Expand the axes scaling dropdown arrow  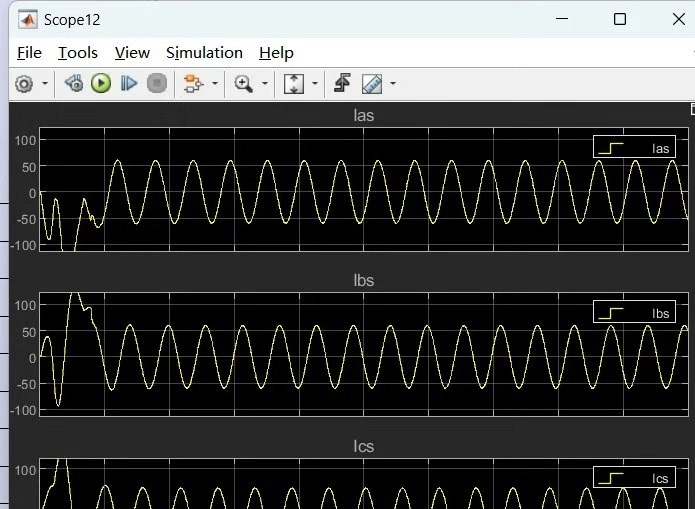[x=315, y=83]
